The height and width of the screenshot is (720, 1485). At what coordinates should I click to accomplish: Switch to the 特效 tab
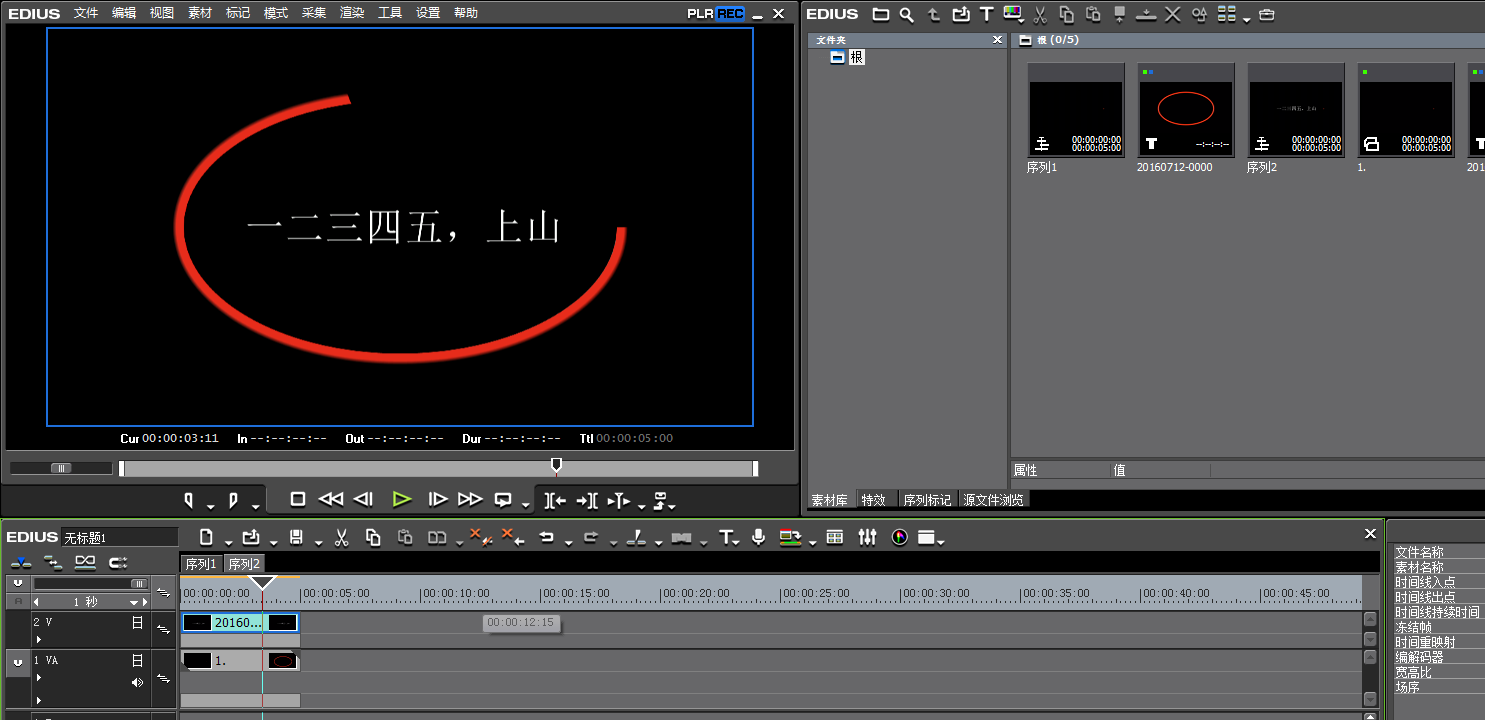click(x=875, y=499)
